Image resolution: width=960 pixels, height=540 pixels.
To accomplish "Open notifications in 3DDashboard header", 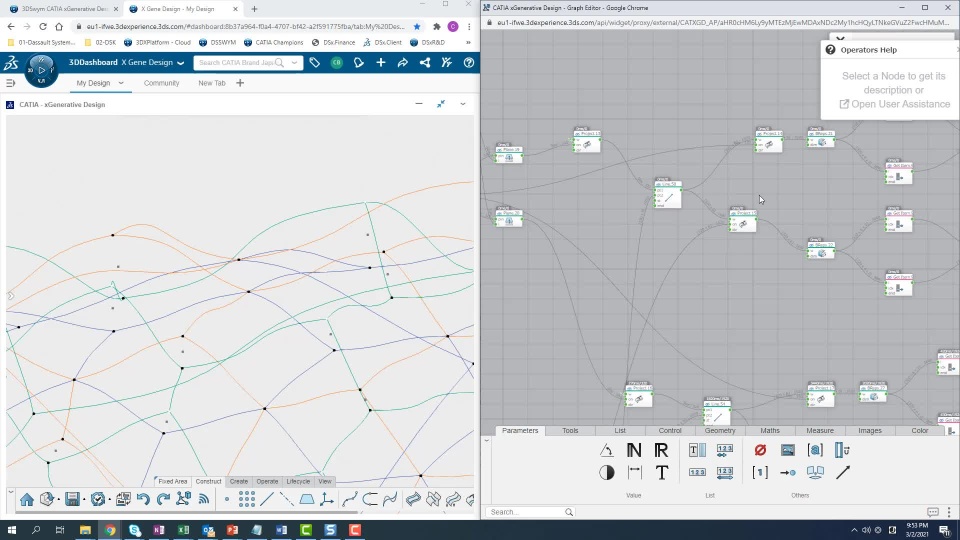I will pos(359,62).
